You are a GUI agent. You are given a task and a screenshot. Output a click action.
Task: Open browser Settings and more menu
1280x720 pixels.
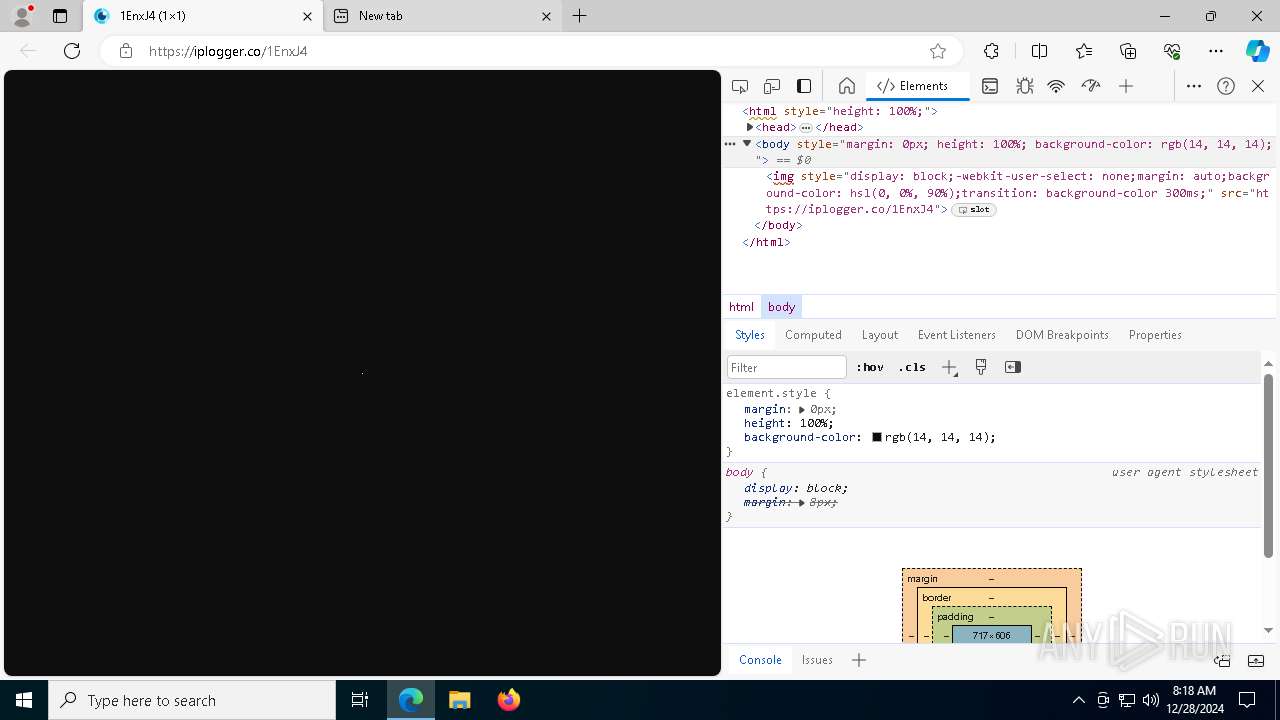coord(1216,51)
